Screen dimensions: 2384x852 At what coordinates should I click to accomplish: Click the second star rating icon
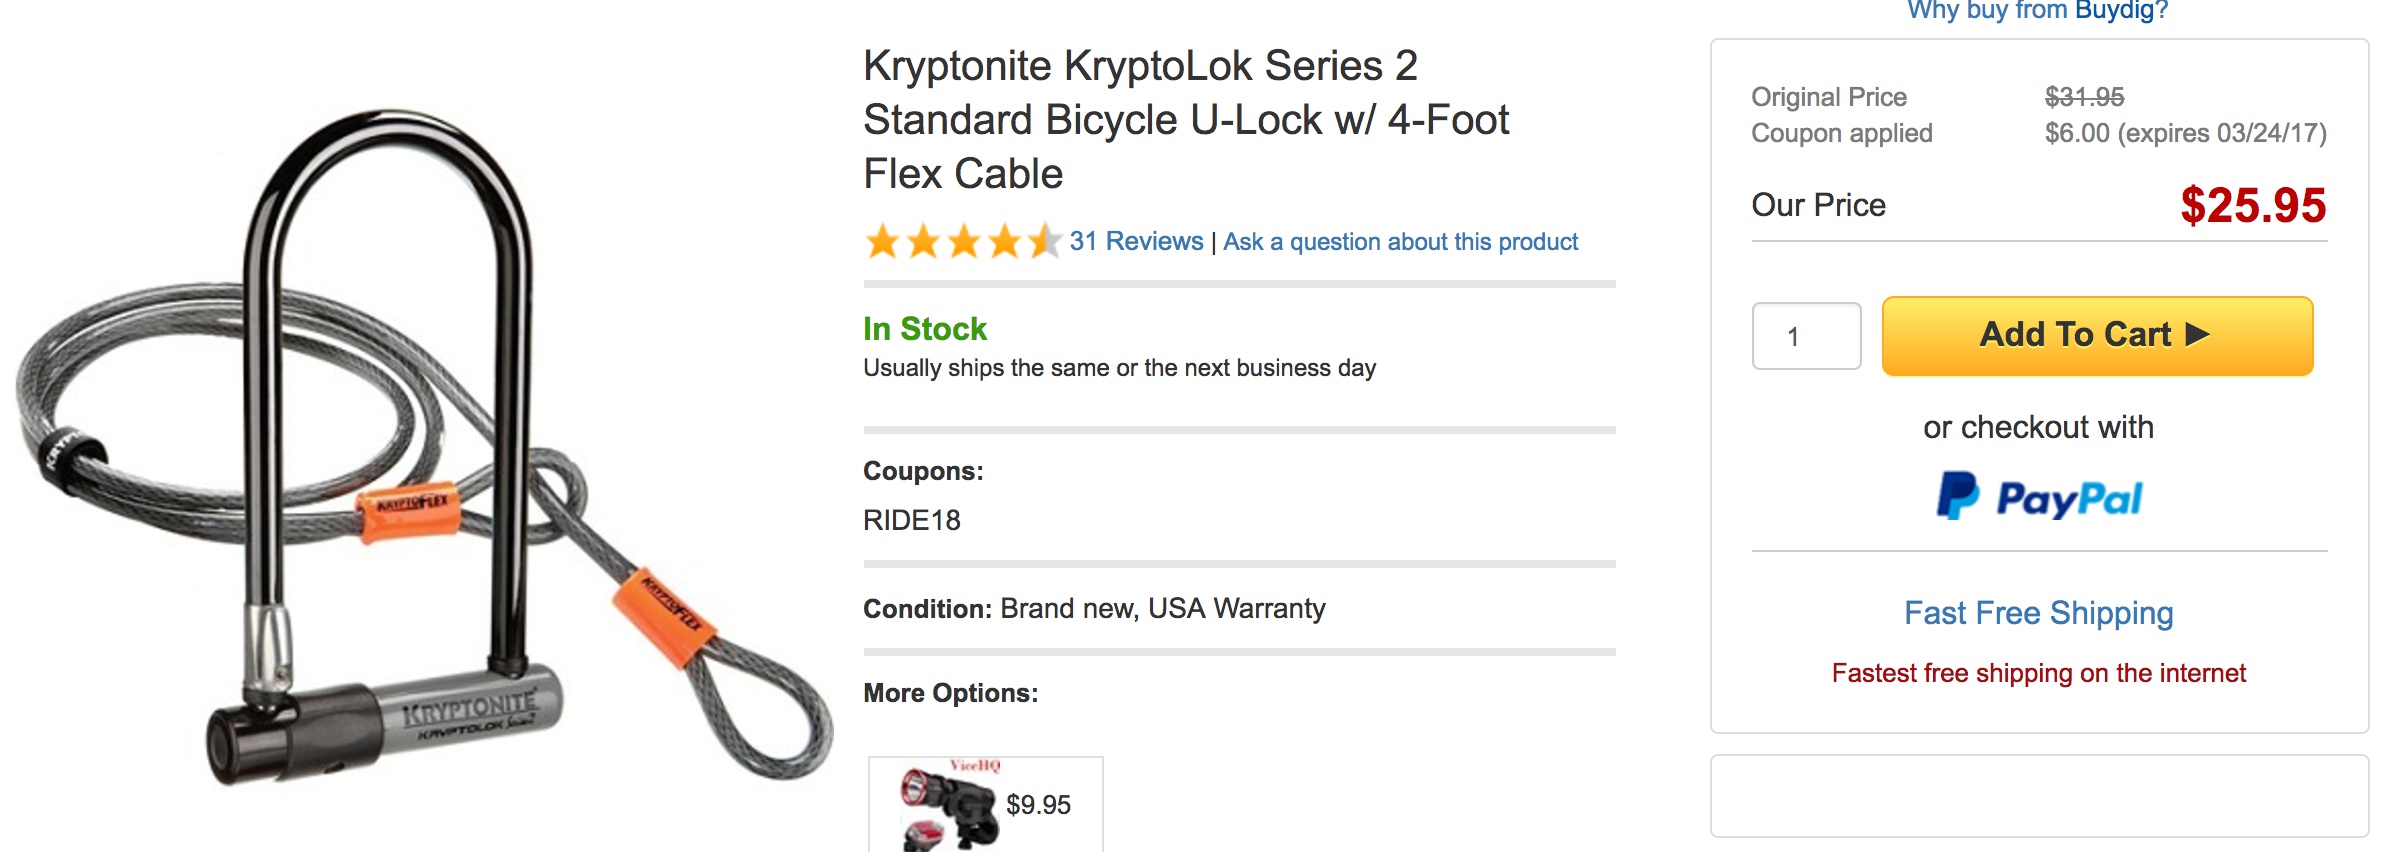point(925,240)
